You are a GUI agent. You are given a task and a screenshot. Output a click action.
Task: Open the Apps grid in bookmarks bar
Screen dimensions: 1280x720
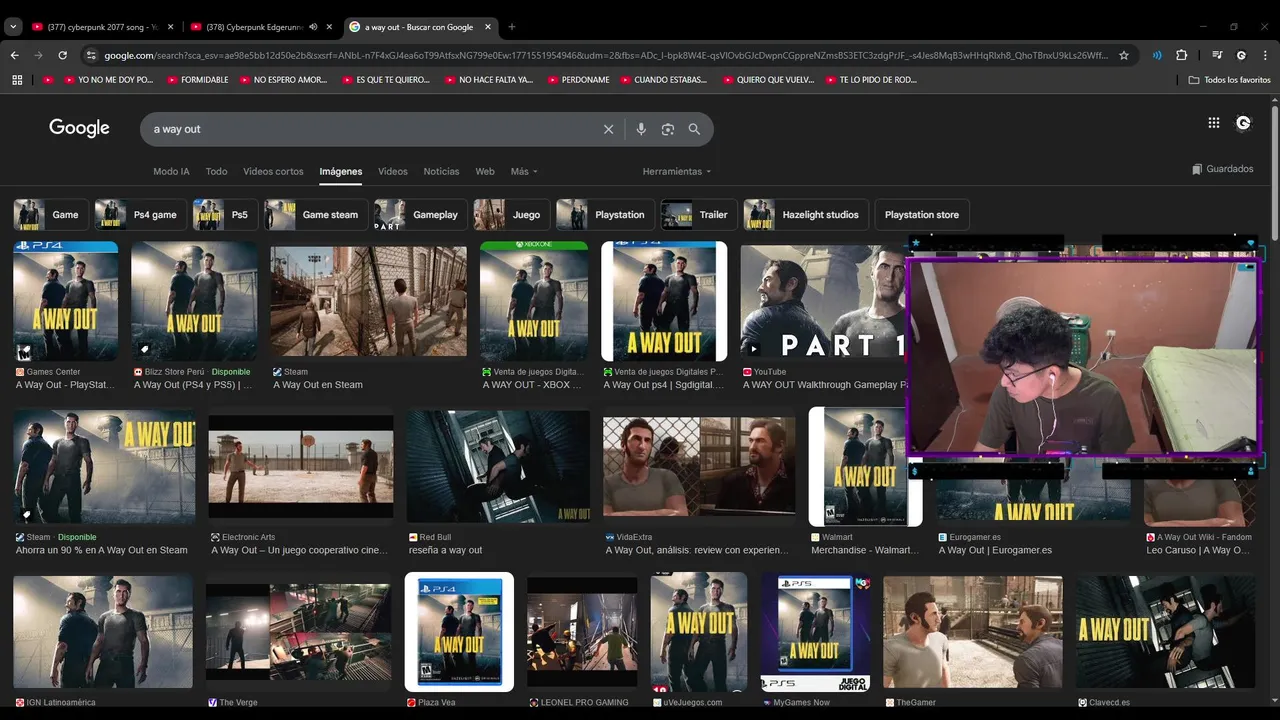click(17, 80)
